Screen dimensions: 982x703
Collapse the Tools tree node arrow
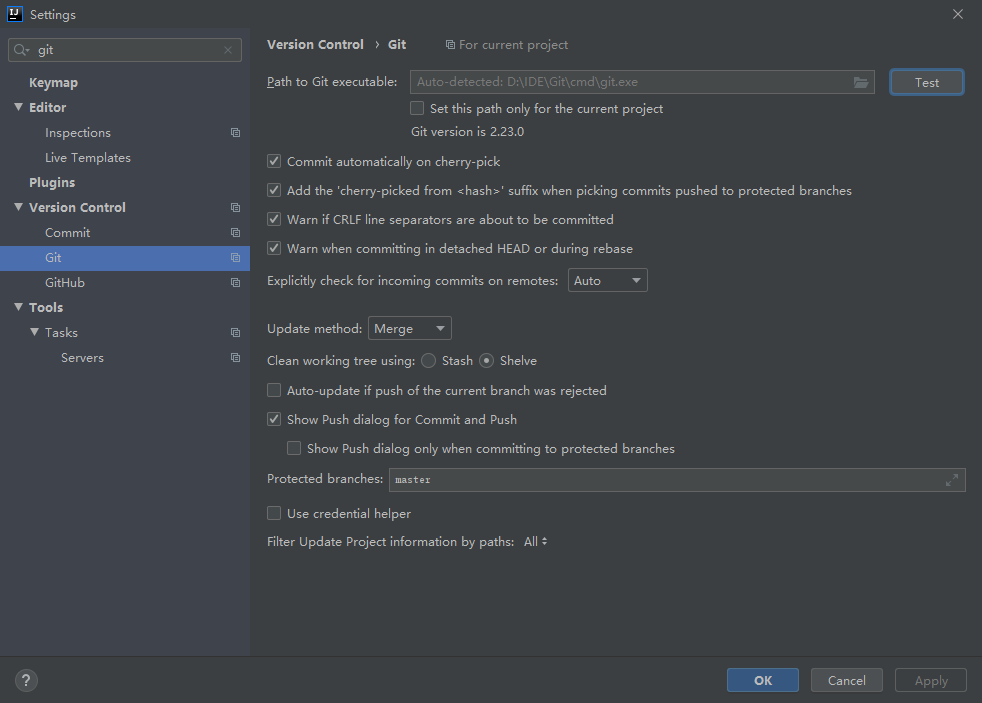[x=18, y=307]
